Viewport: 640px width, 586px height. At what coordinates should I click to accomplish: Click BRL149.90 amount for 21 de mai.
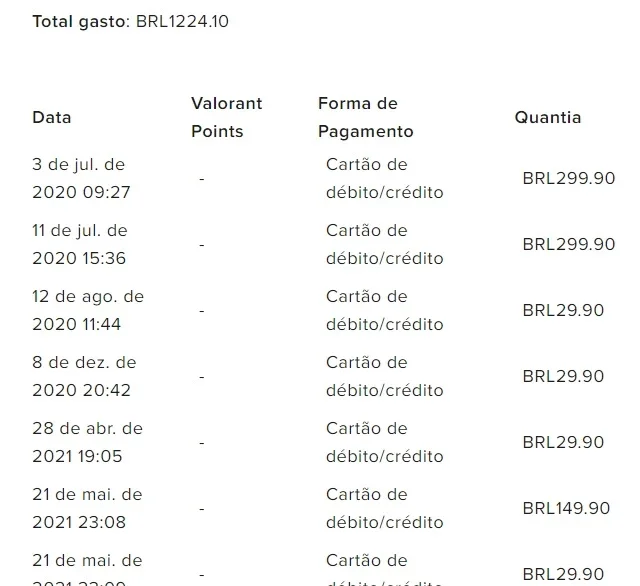pyautogui.click(x=567, y=508)
